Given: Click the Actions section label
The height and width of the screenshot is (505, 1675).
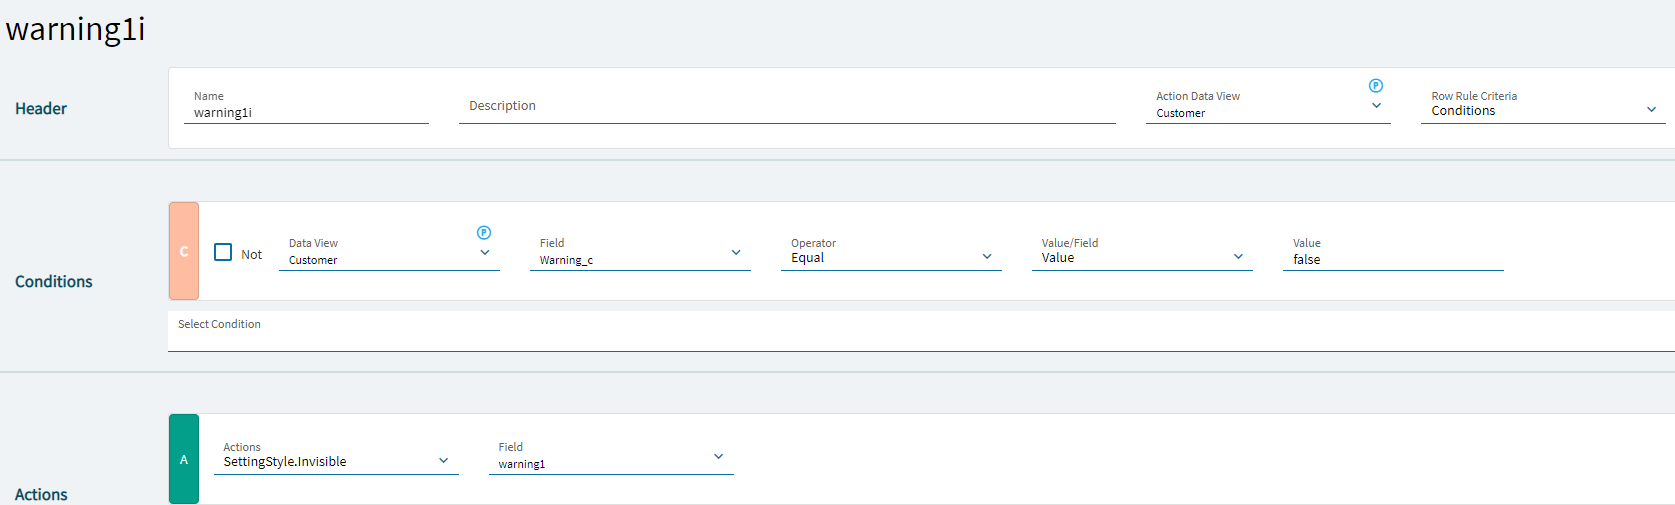Looking at the screenshot, I should 41,494.
